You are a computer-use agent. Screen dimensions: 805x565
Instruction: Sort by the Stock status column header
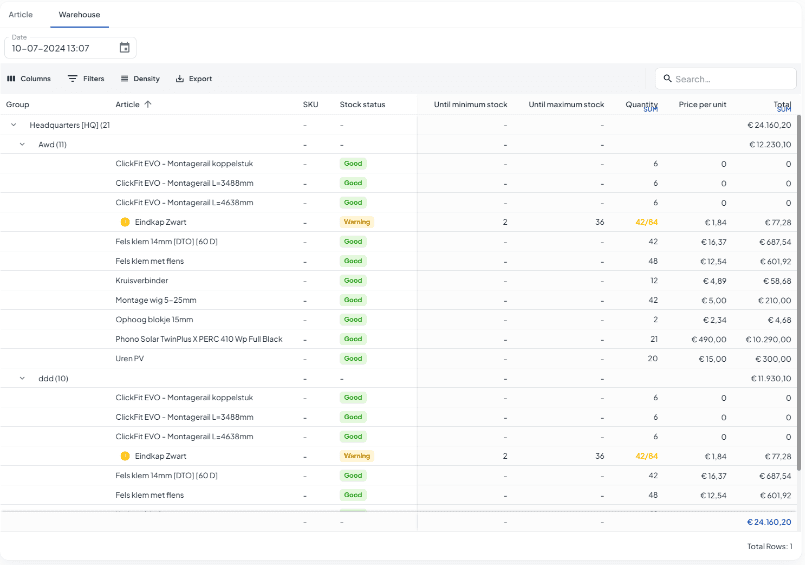point(362,104)
